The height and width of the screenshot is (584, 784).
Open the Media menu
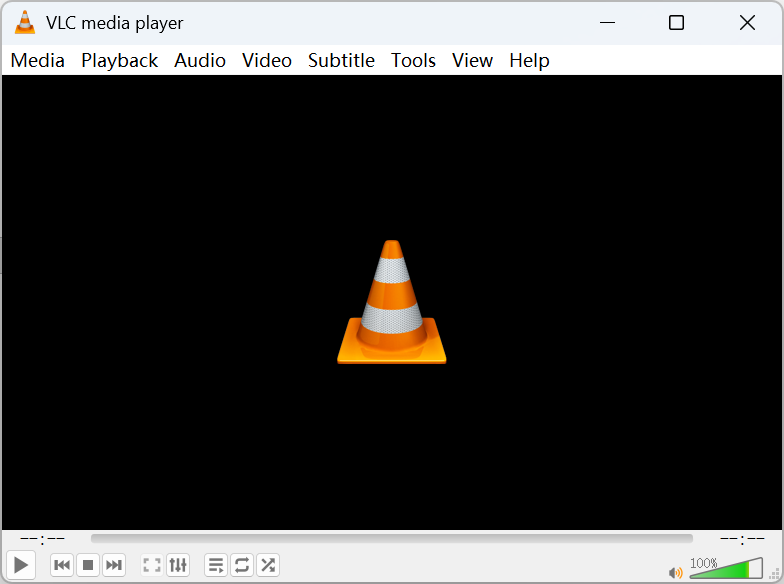tap(38, 60)
